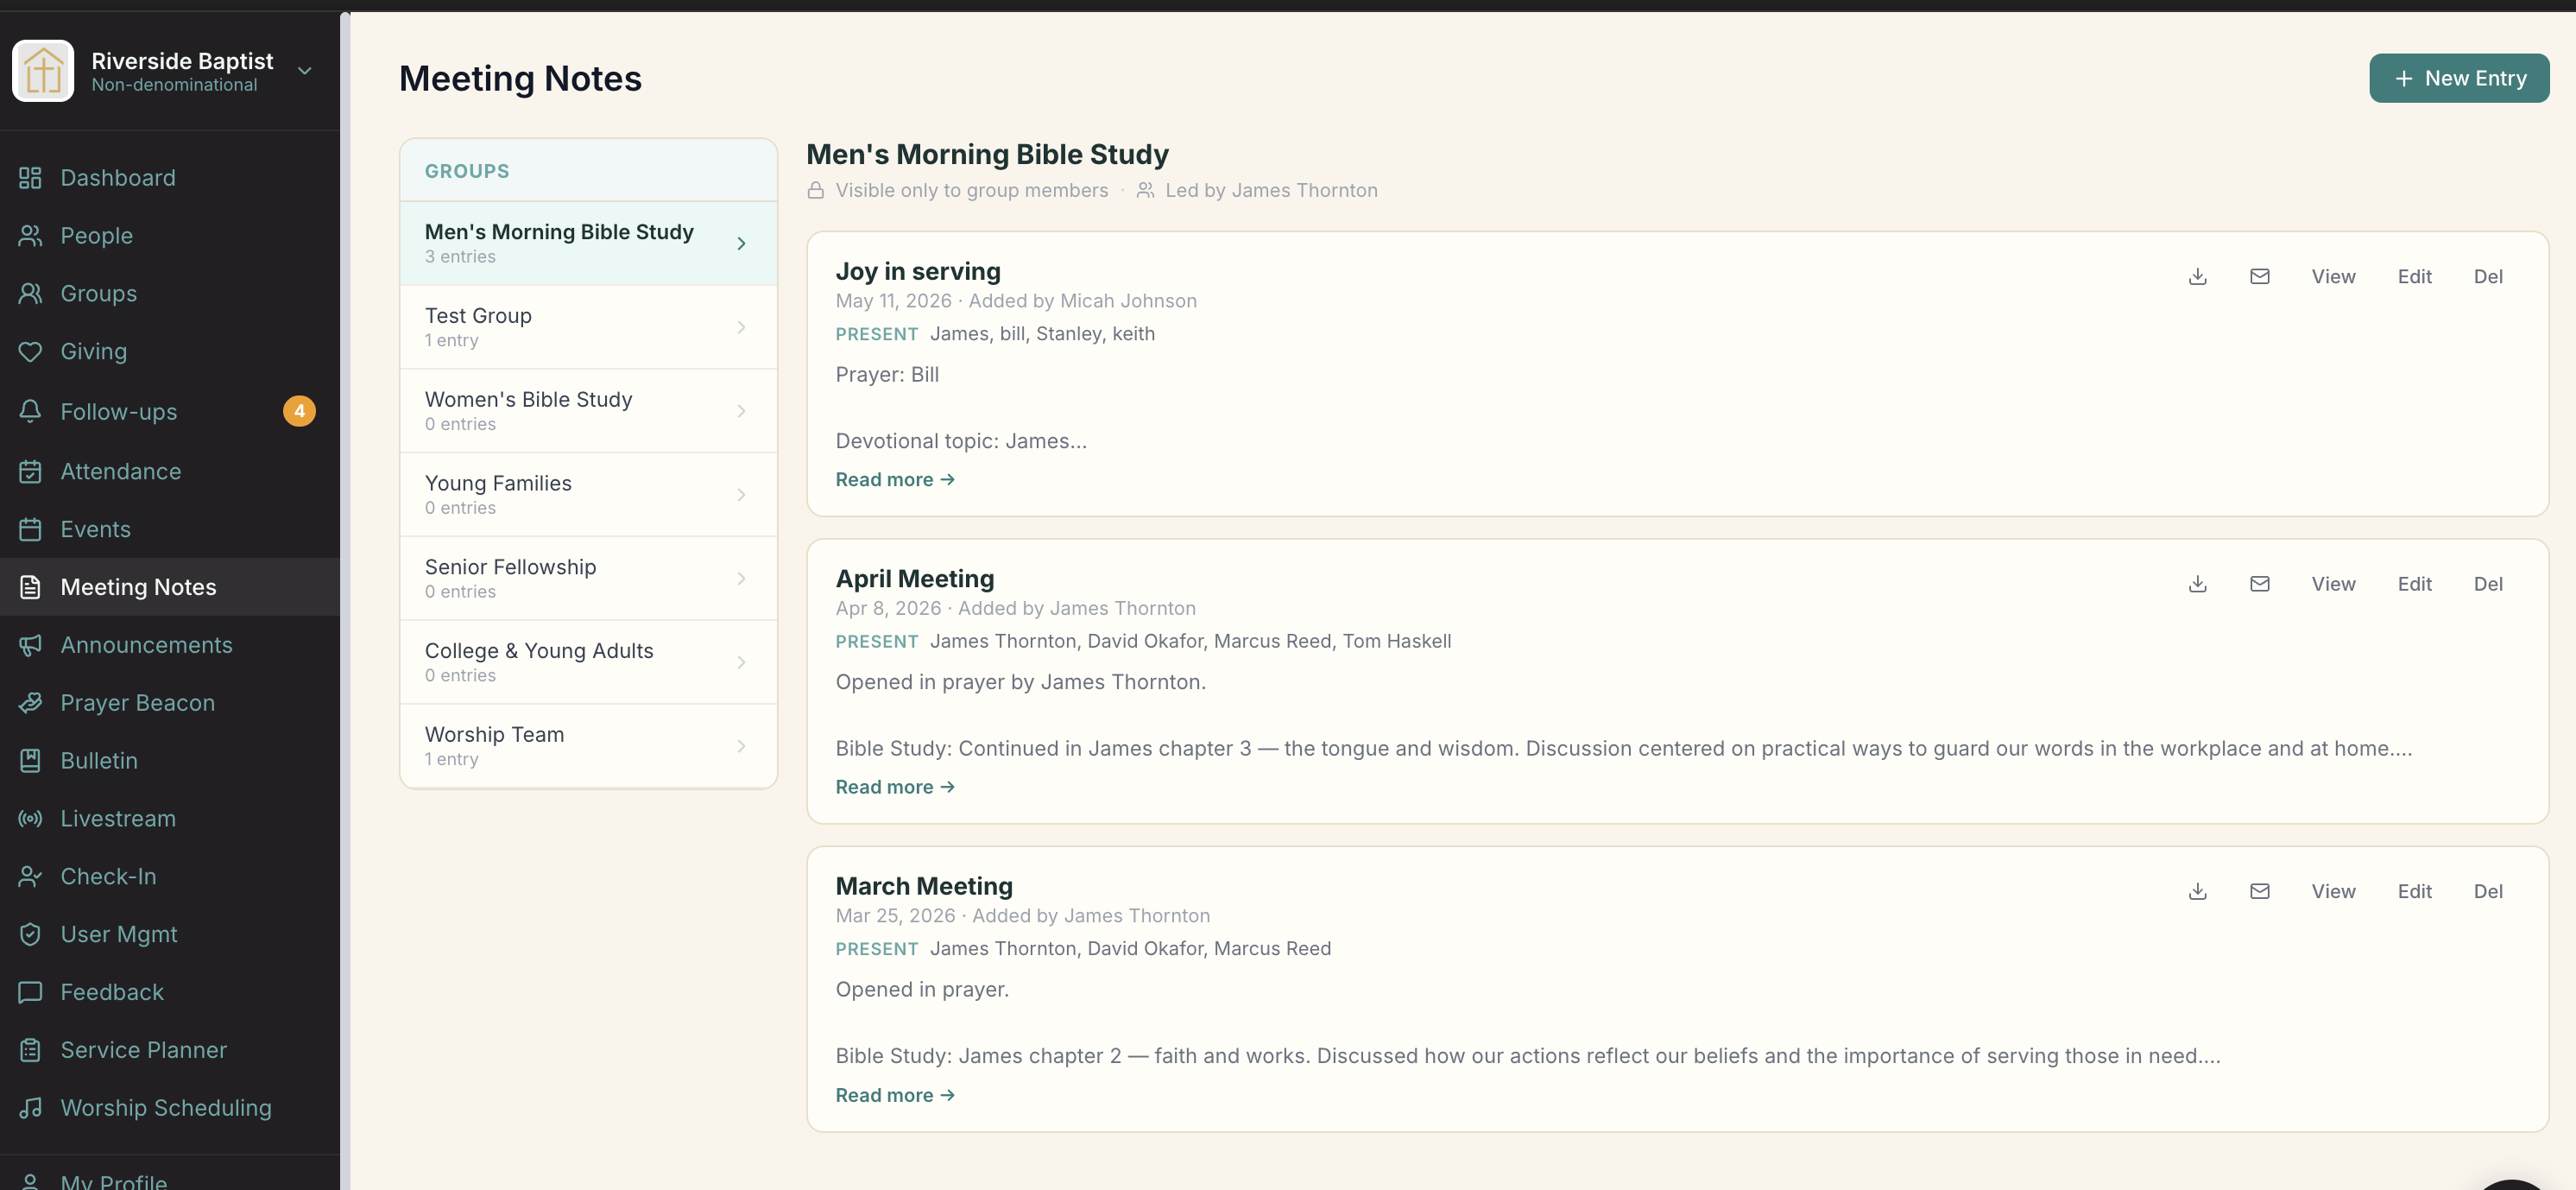Download the Joy in serving entry
The width and height of the screenshot is (2576, 1190).
[2197, 277]
